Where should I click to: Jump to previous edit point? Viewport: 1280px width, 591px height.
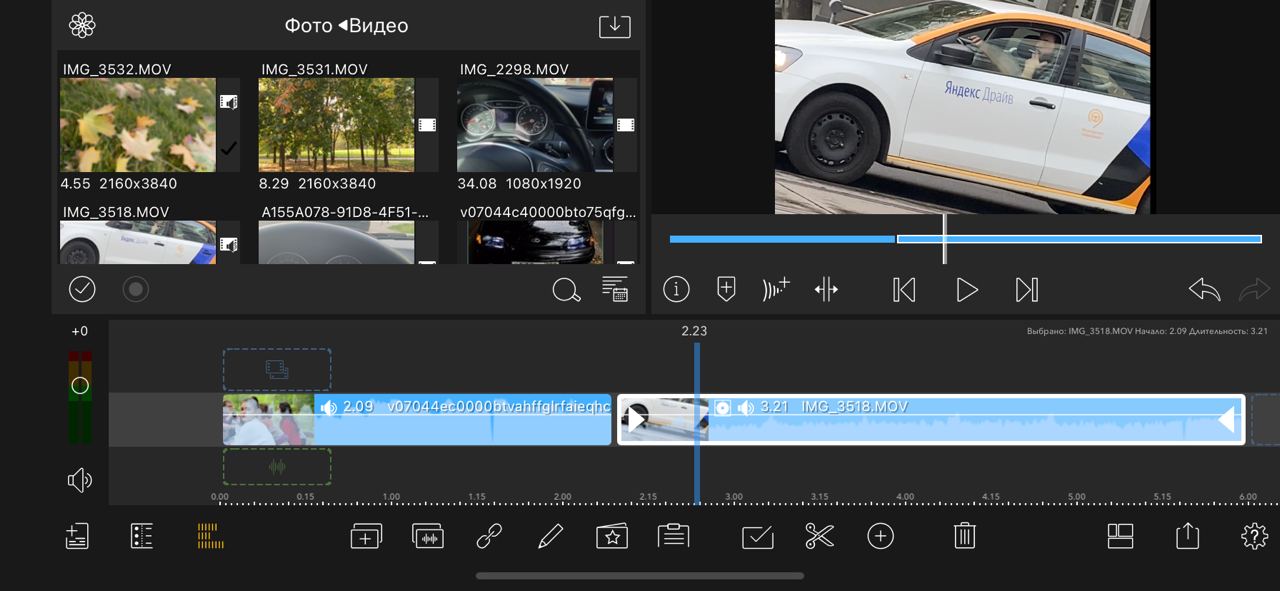tap(904, 290)
